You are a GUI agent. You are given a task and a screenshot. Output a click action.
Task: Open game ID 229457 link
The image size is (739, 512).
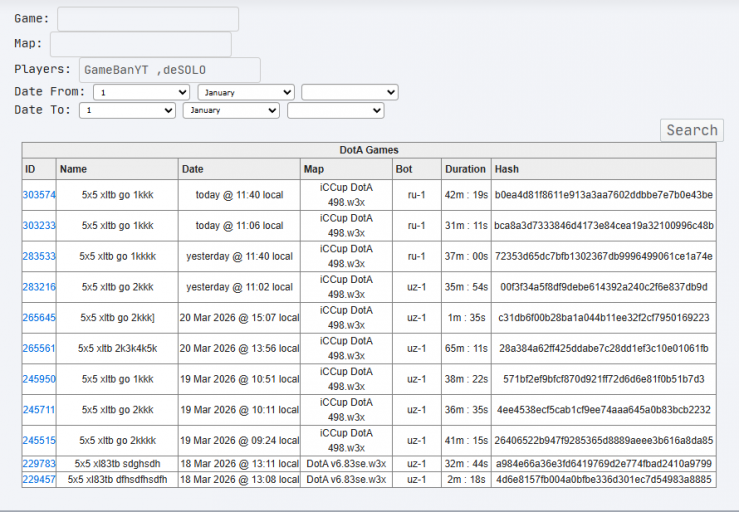[39, 479]
